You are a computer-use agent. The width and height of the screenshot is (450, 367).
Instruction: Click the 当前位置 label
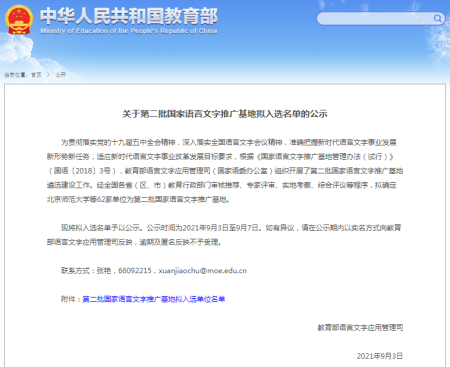[x=15, y=75]
